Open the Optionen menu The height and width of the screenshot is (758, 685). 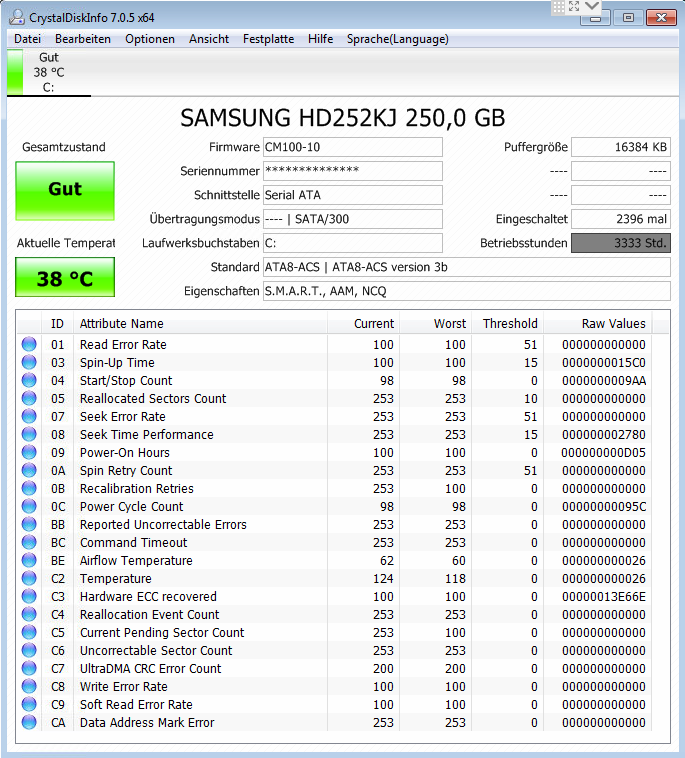coord(150,39)
